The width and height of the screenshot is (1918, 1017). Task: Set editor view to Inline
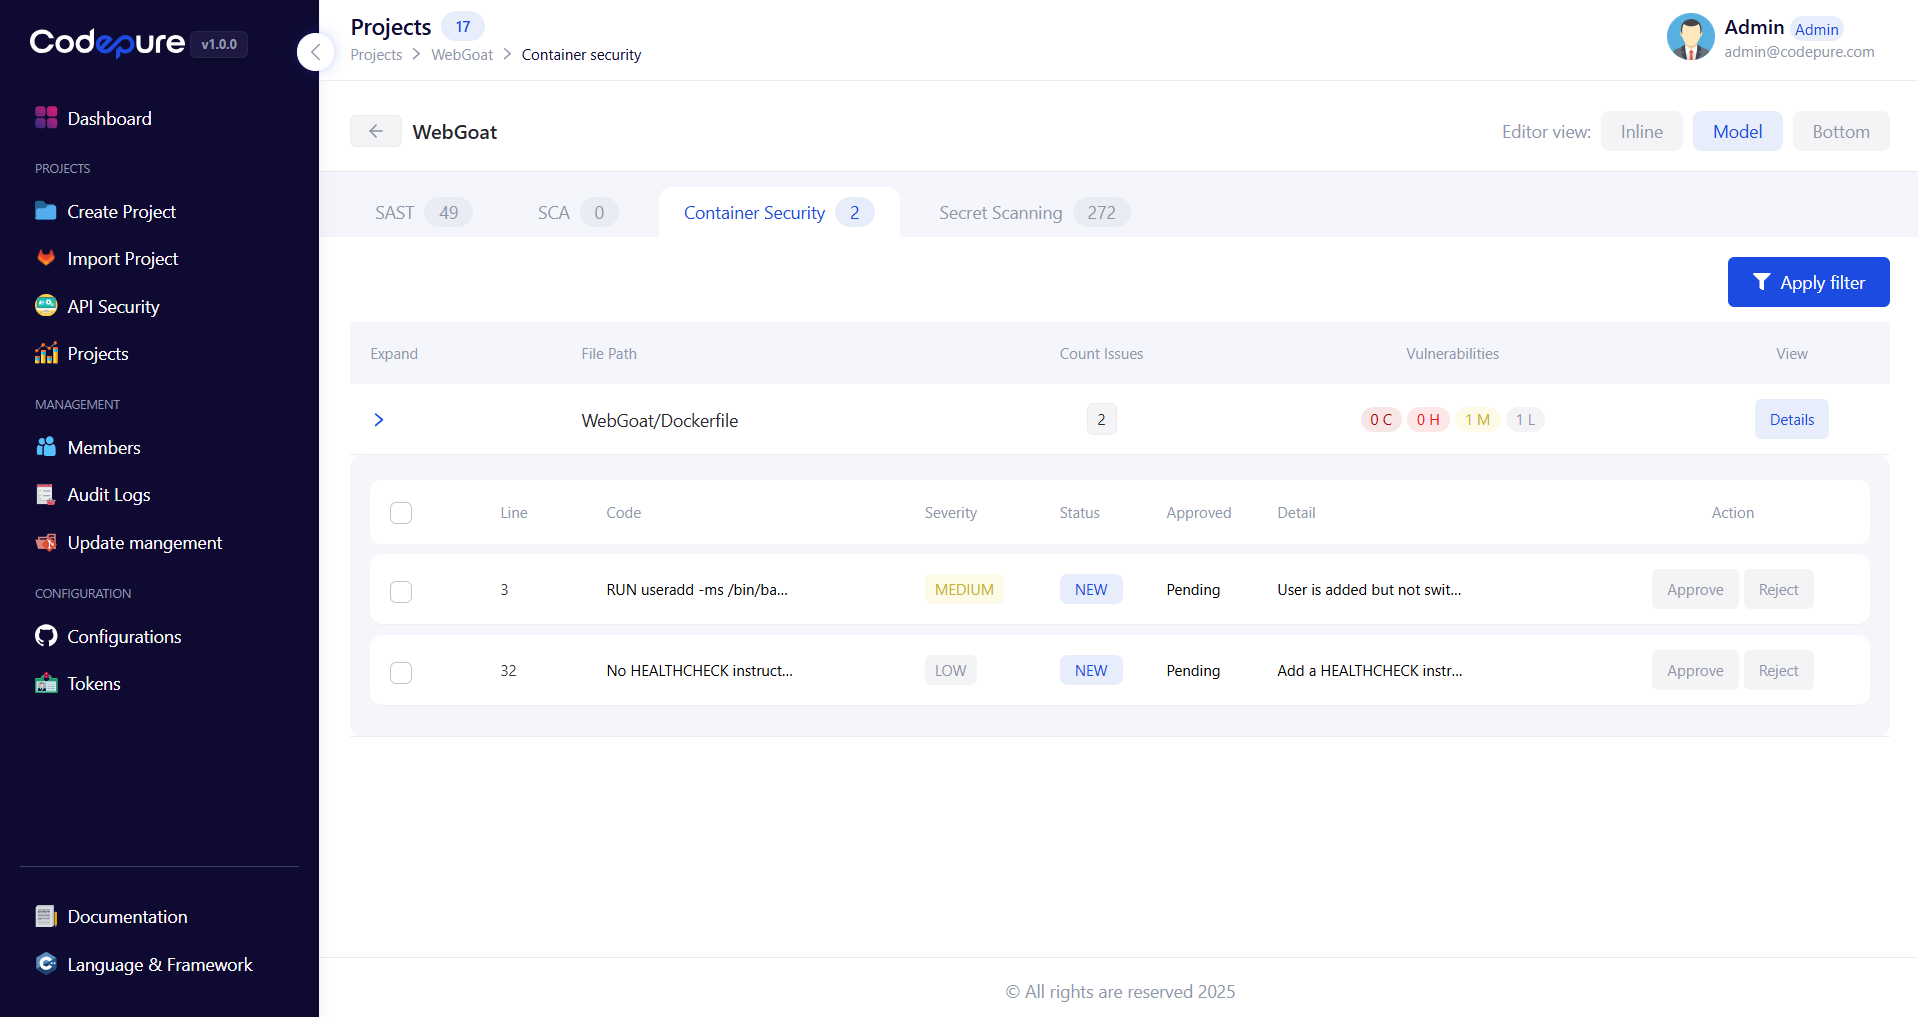pos(1641,131)
